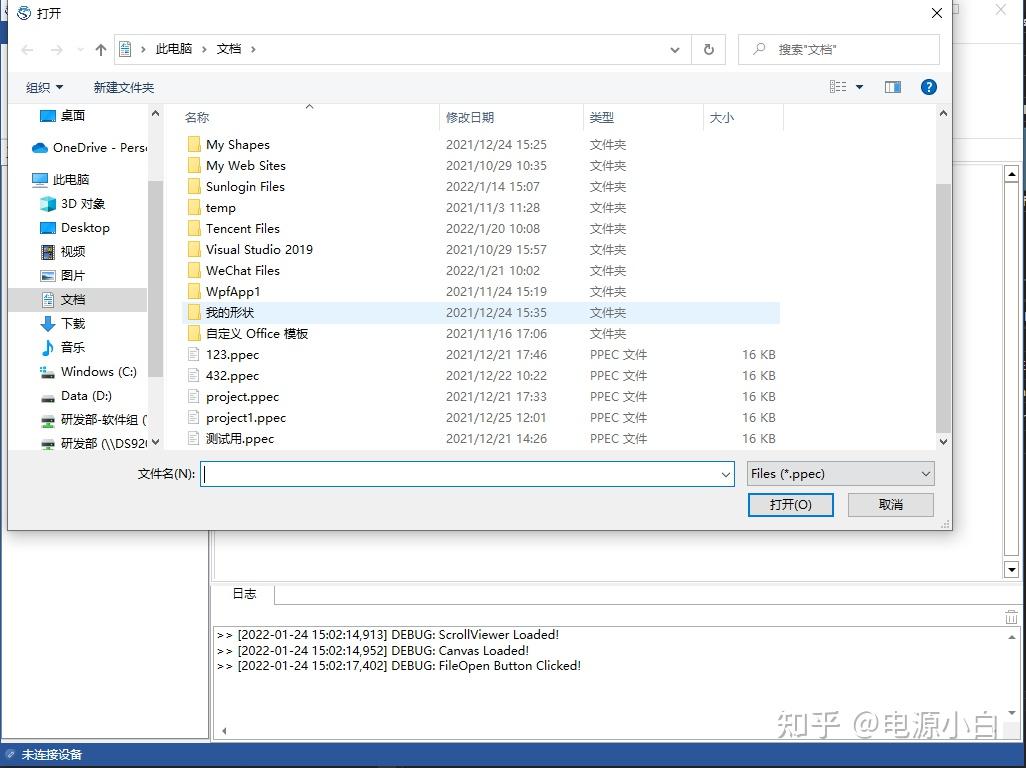Screen dimensions: 1026x768
Task: Toggle the preview pane icon
Action: 892,87
